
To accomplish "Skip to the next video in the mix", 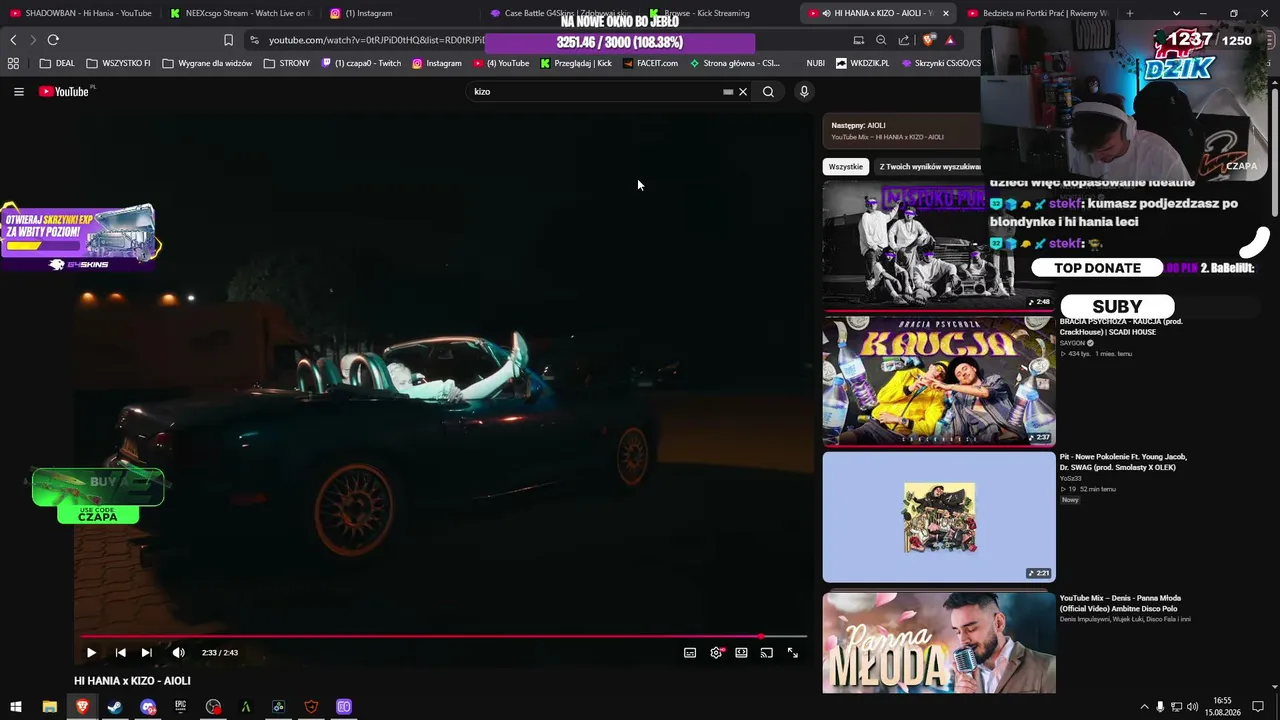I will tap(147, 653).
